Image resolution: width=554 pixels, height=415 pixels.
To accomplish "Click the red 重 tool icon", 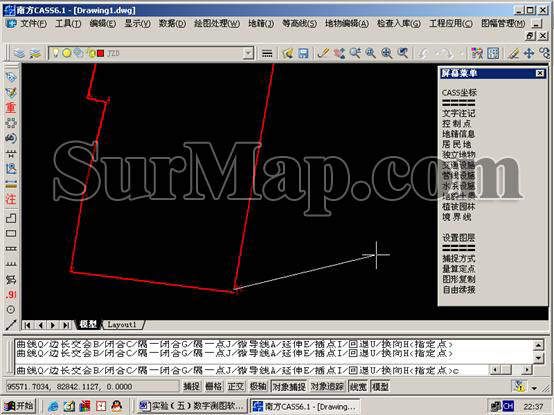I will 11,107.
